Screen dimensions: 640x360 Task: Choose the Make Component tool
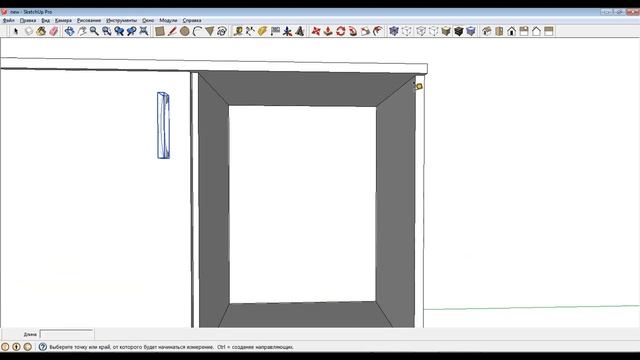point(29,31)
